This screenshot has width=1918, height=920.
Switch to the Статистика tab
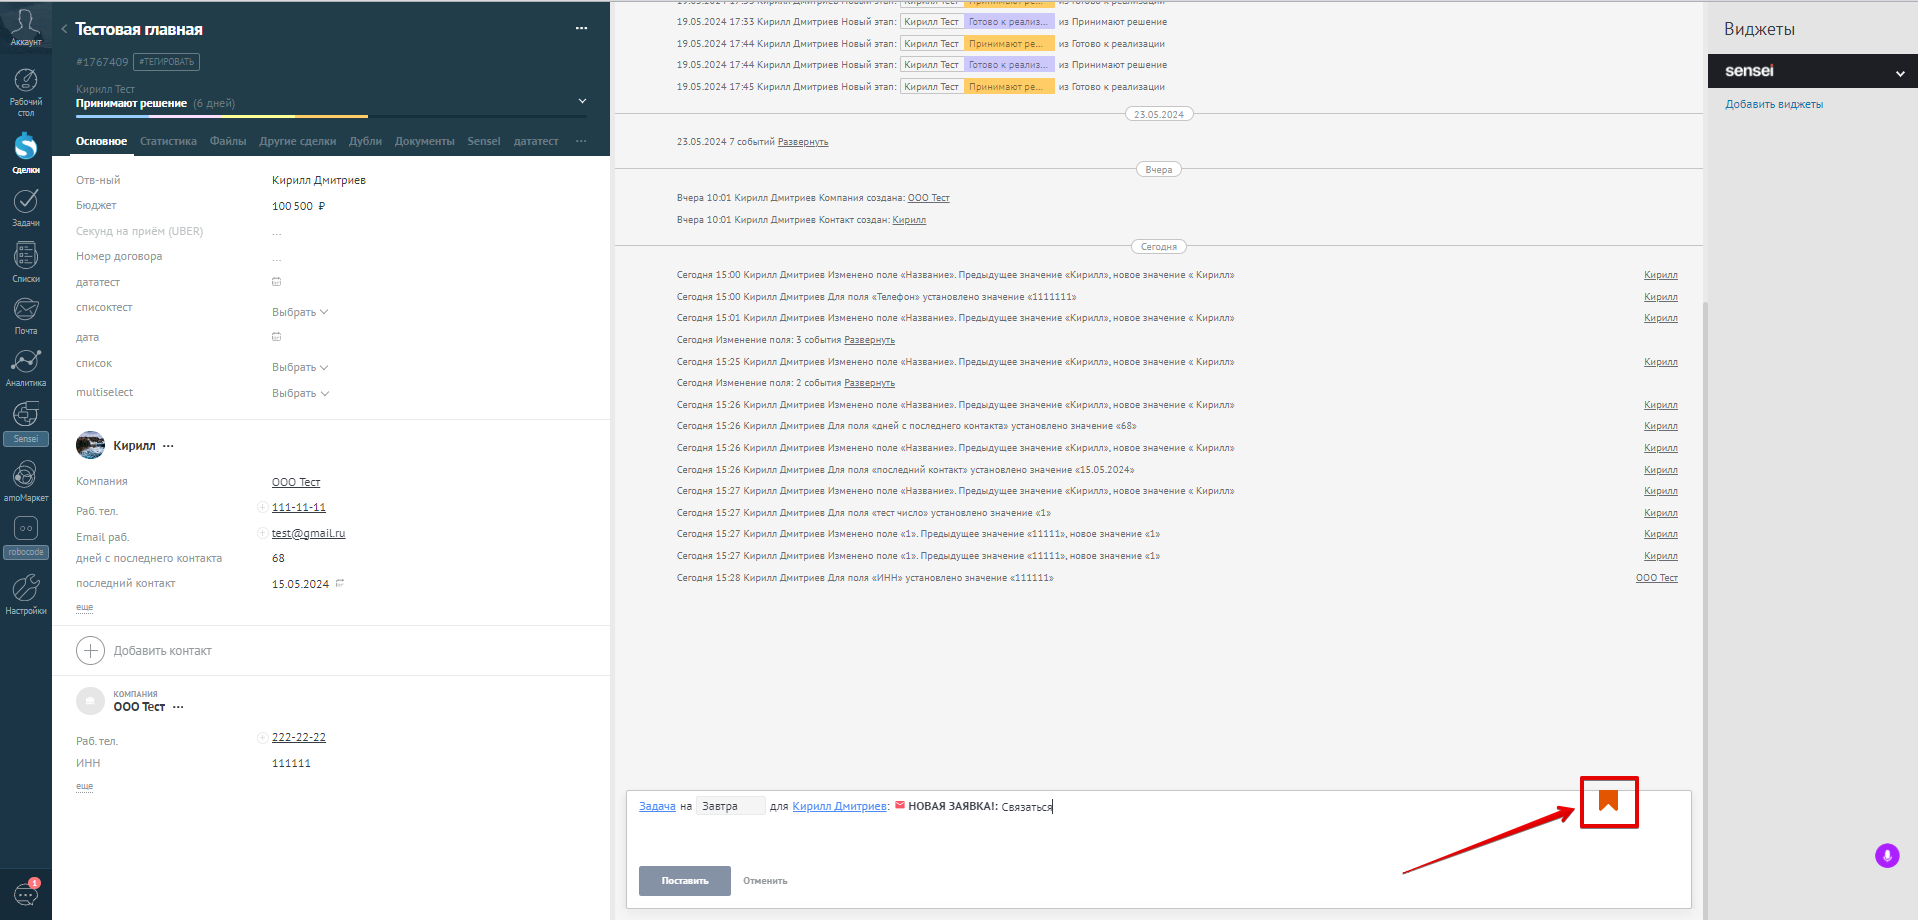coord(168,141)
